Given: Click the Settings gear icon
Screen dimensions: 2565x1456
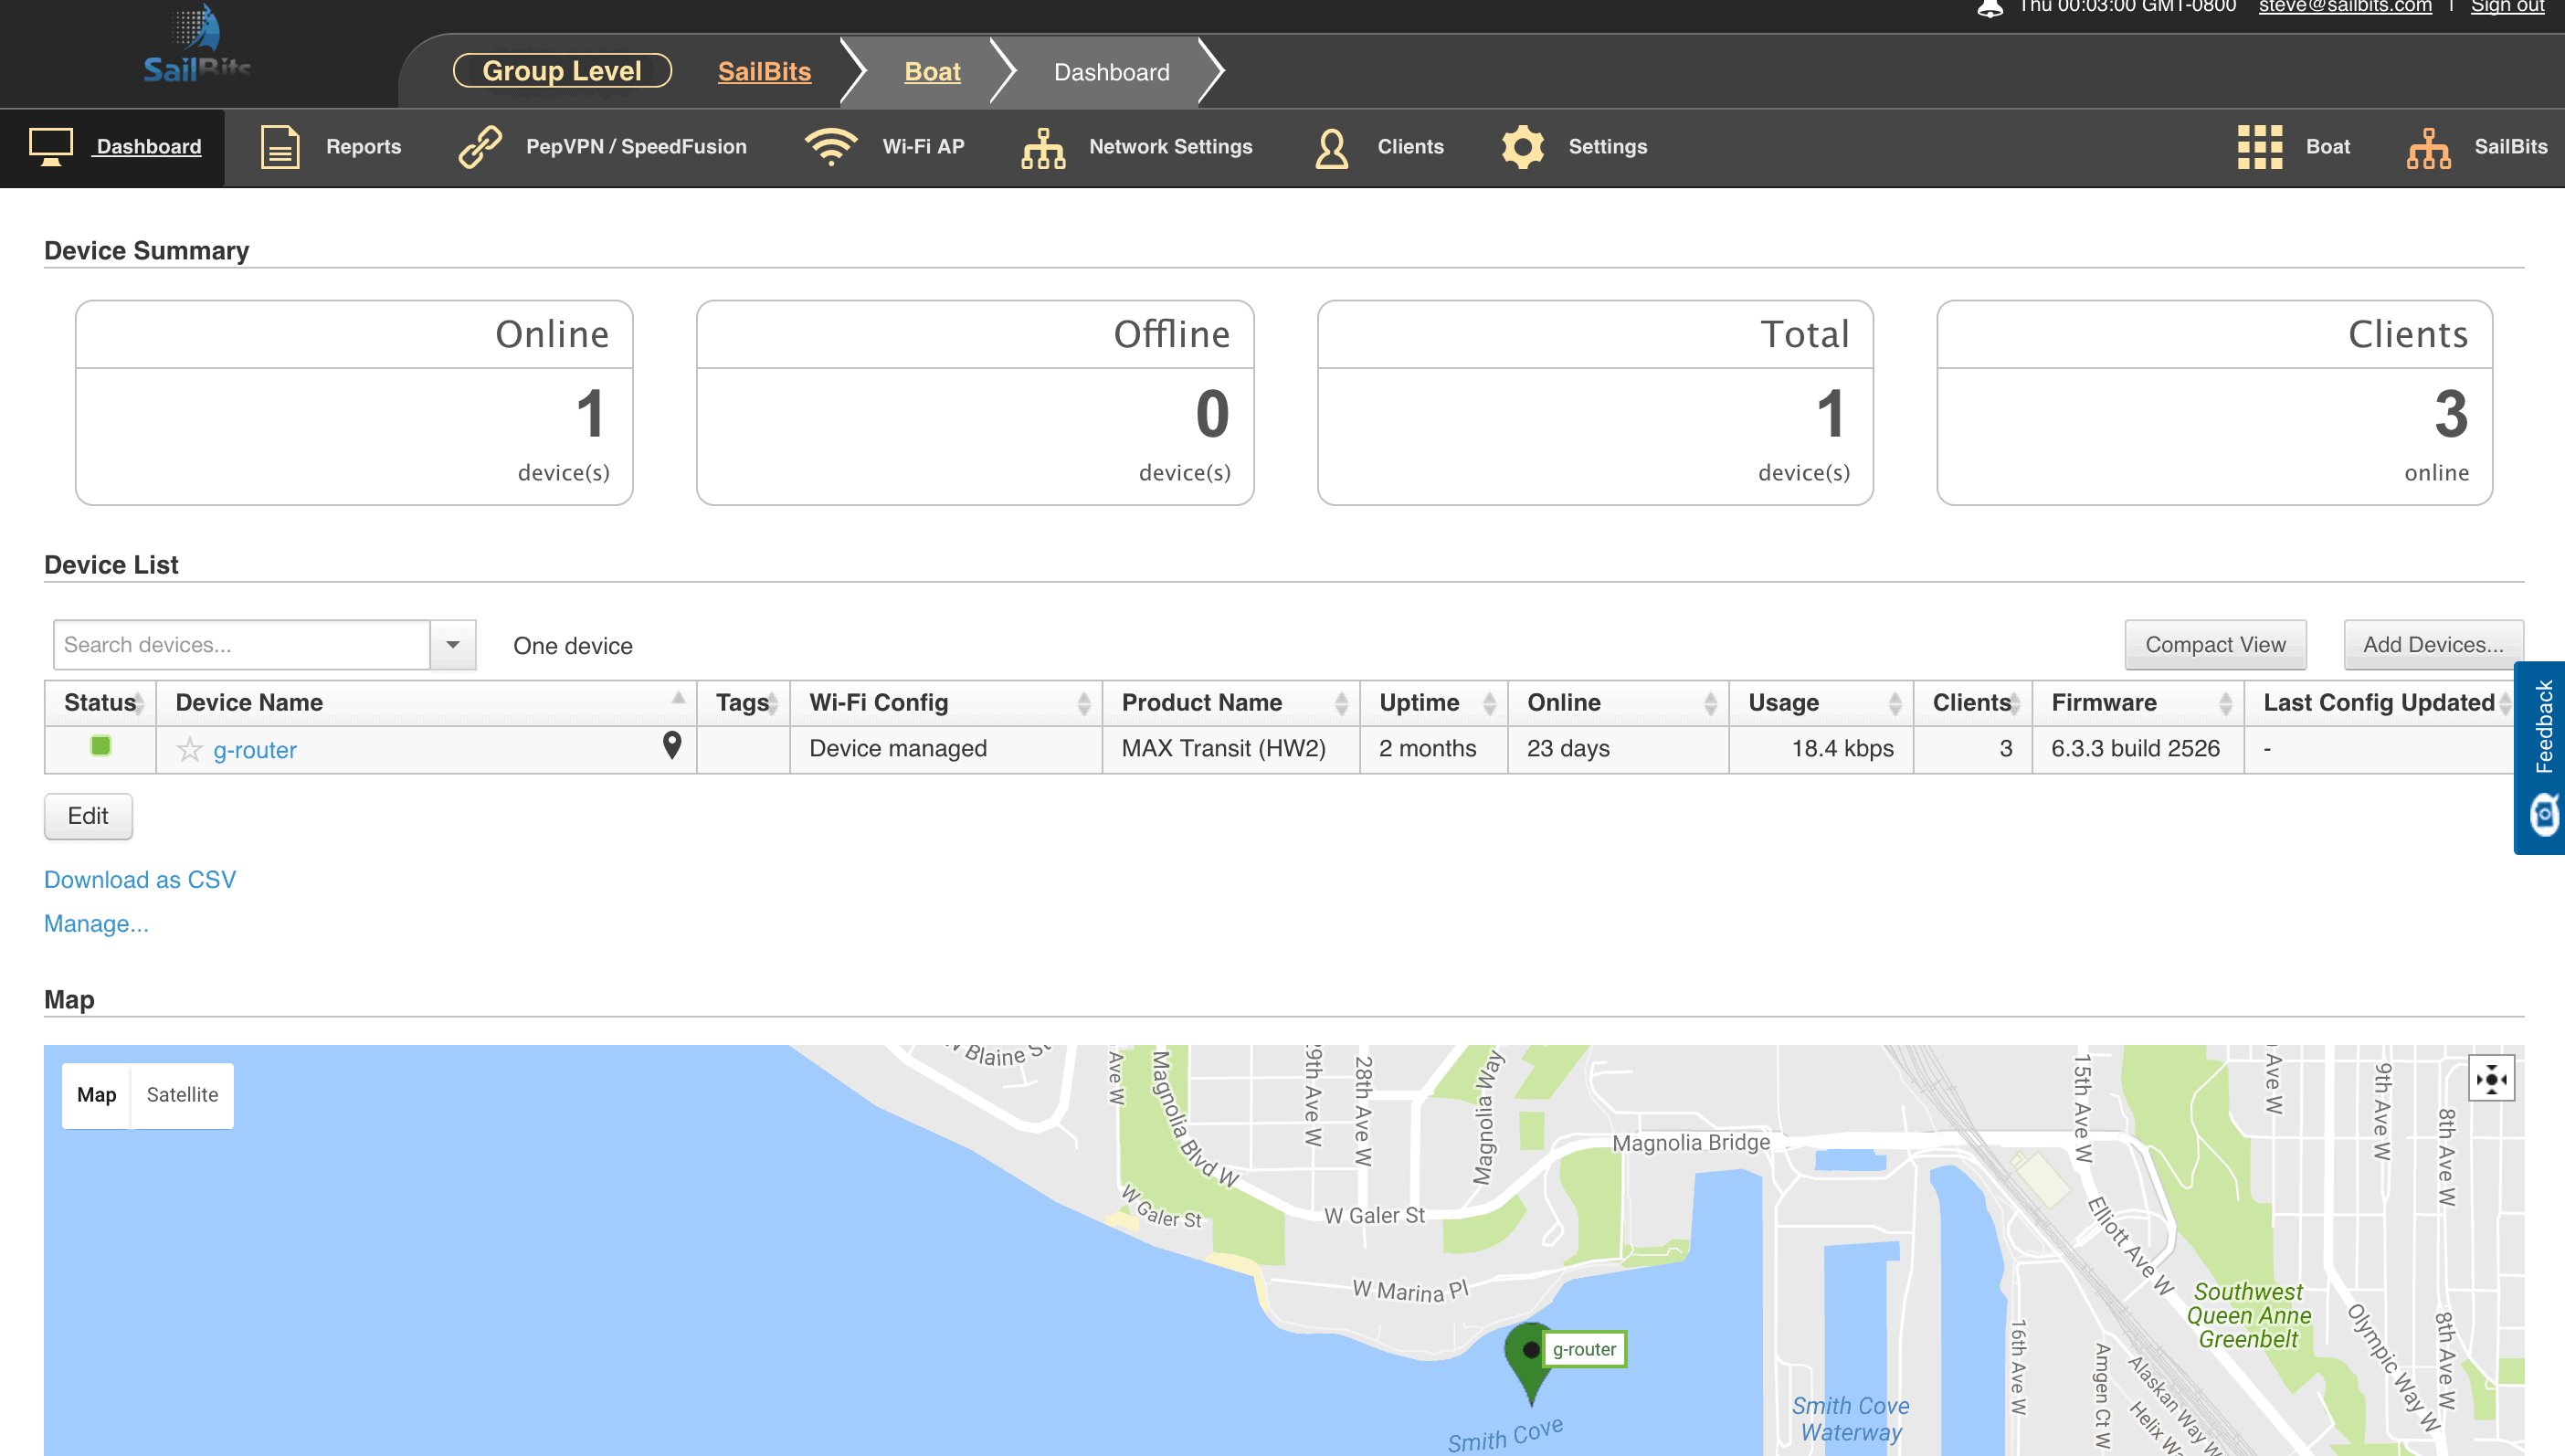Looking at the screenshot, I should pos(1522,147).
